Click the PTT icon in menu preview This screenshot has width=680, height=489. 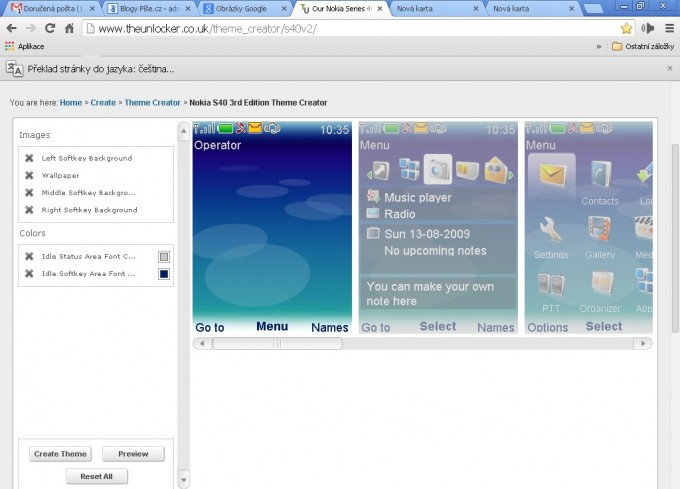[551, 284]
